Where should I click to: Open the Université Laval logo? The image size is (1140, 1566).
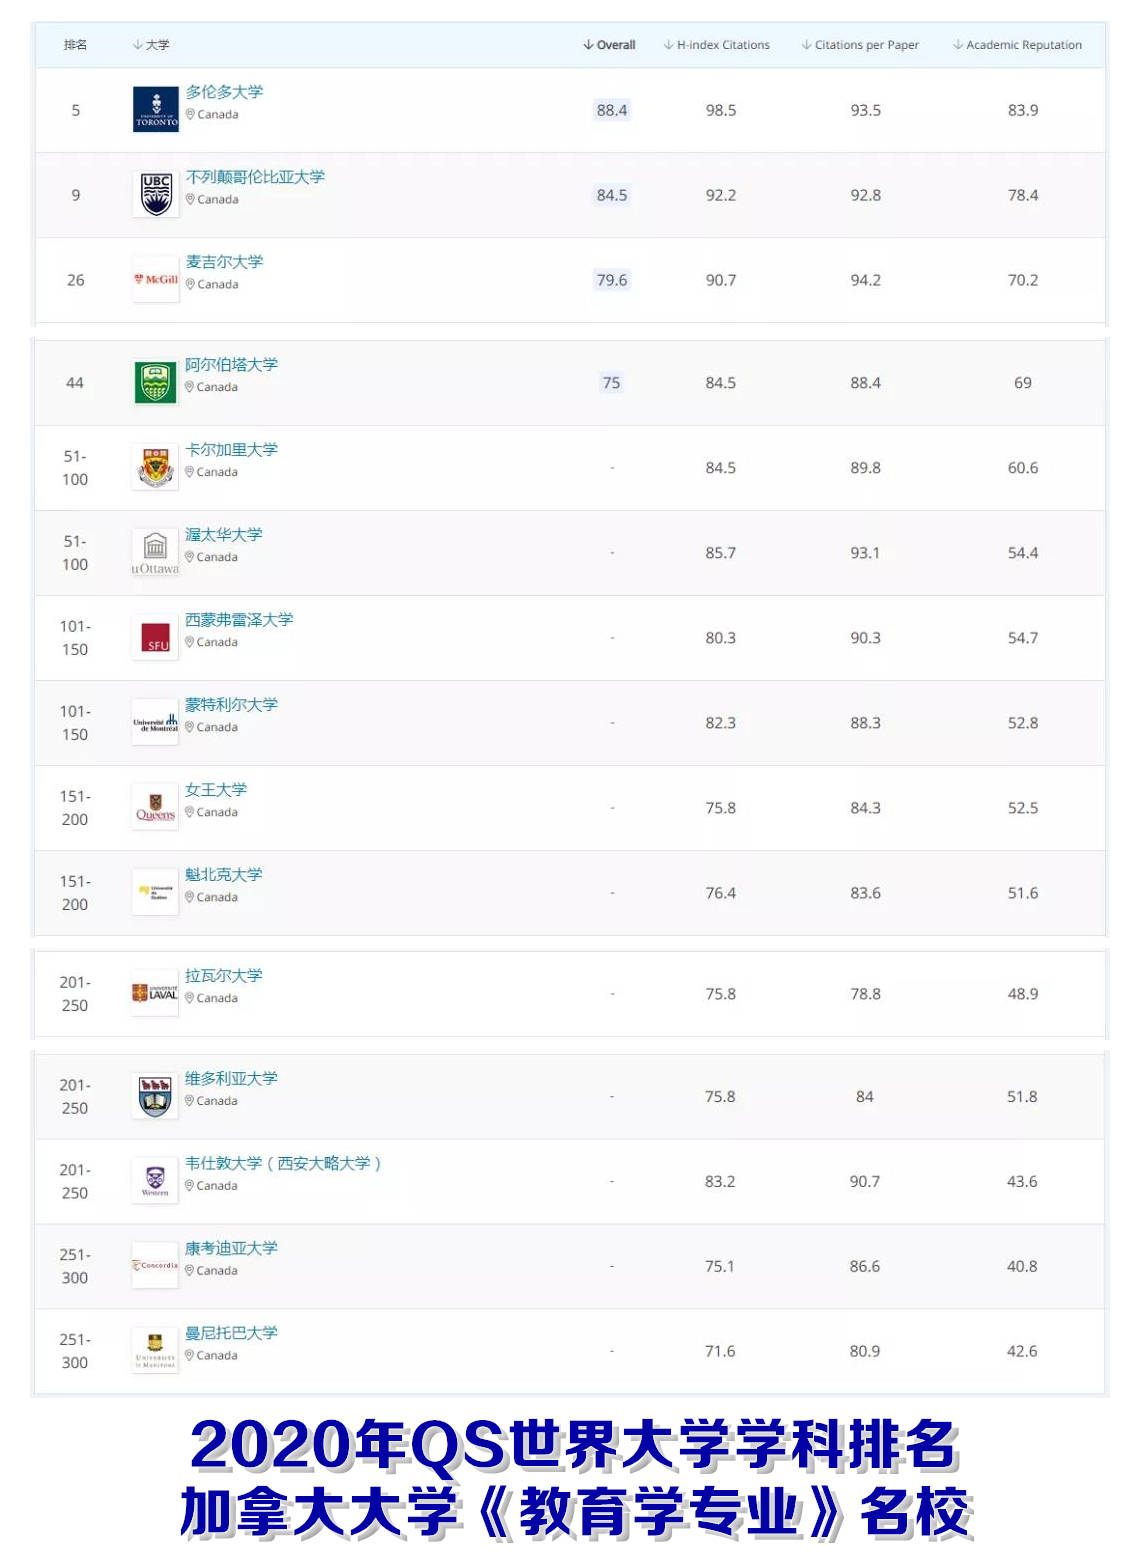[155, 993]
